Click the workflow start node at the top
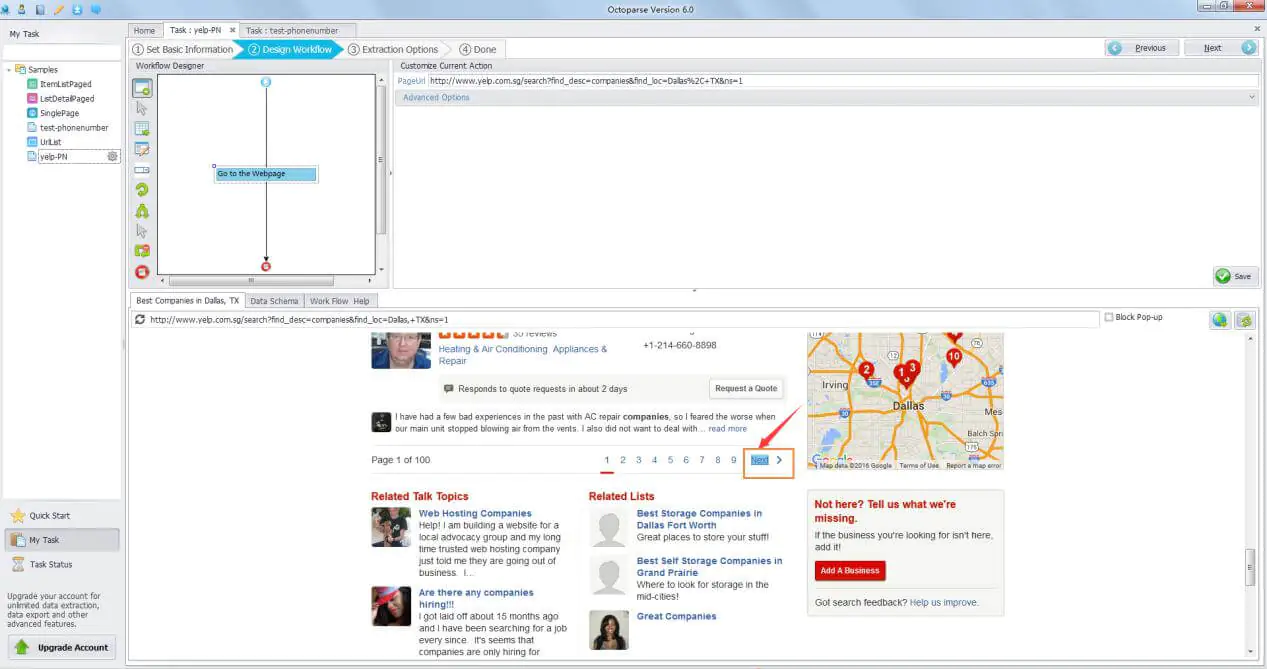This screenshot has width=1267, height=669. (x=266, y=82)
